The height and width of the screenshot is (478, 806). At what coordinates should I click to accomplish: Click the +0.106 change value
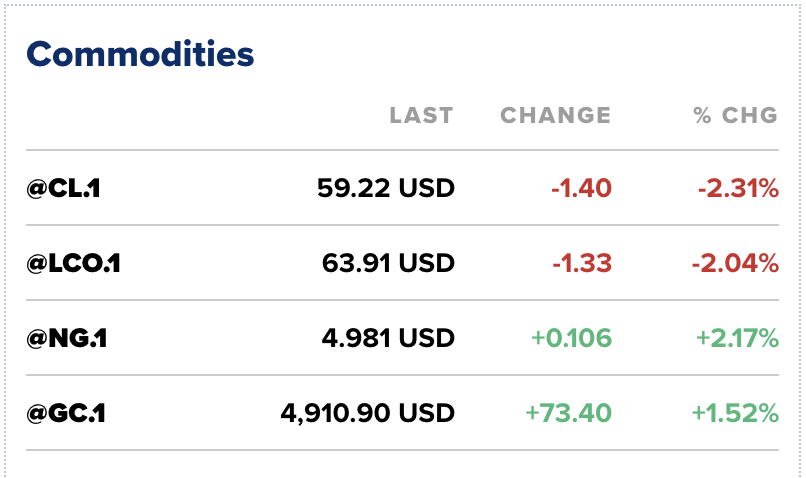571,338
